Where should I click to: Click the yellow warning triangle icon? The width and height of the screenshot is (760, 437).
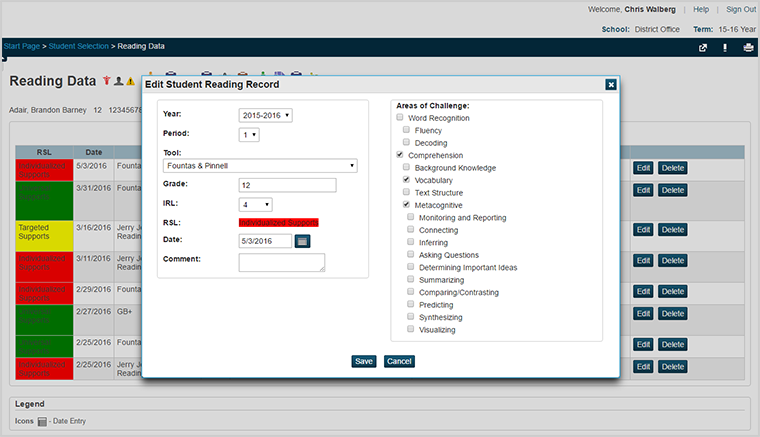point(130,80)
